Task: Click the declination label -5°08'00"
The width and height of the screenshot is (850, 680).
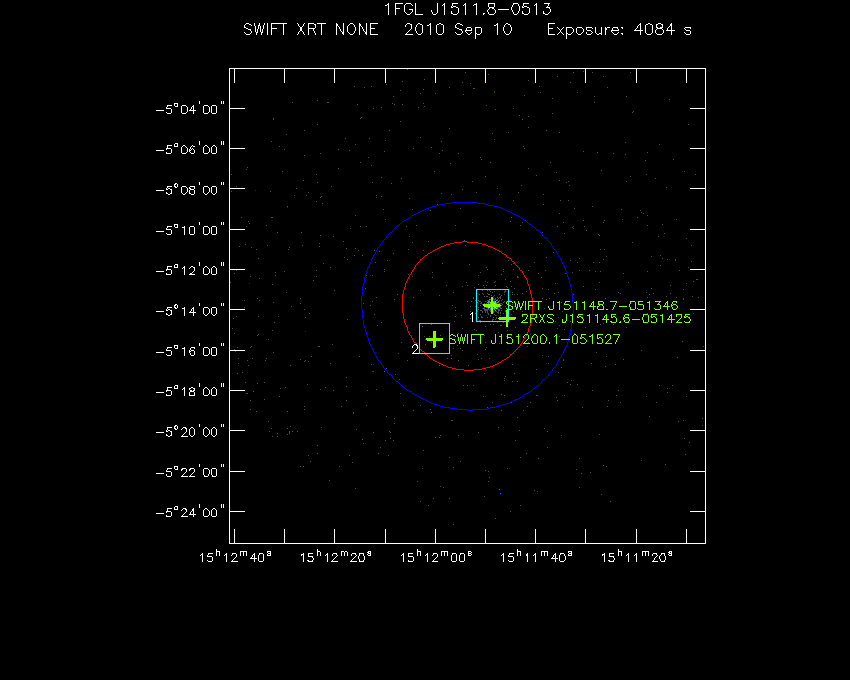Action: pos(190,190)
